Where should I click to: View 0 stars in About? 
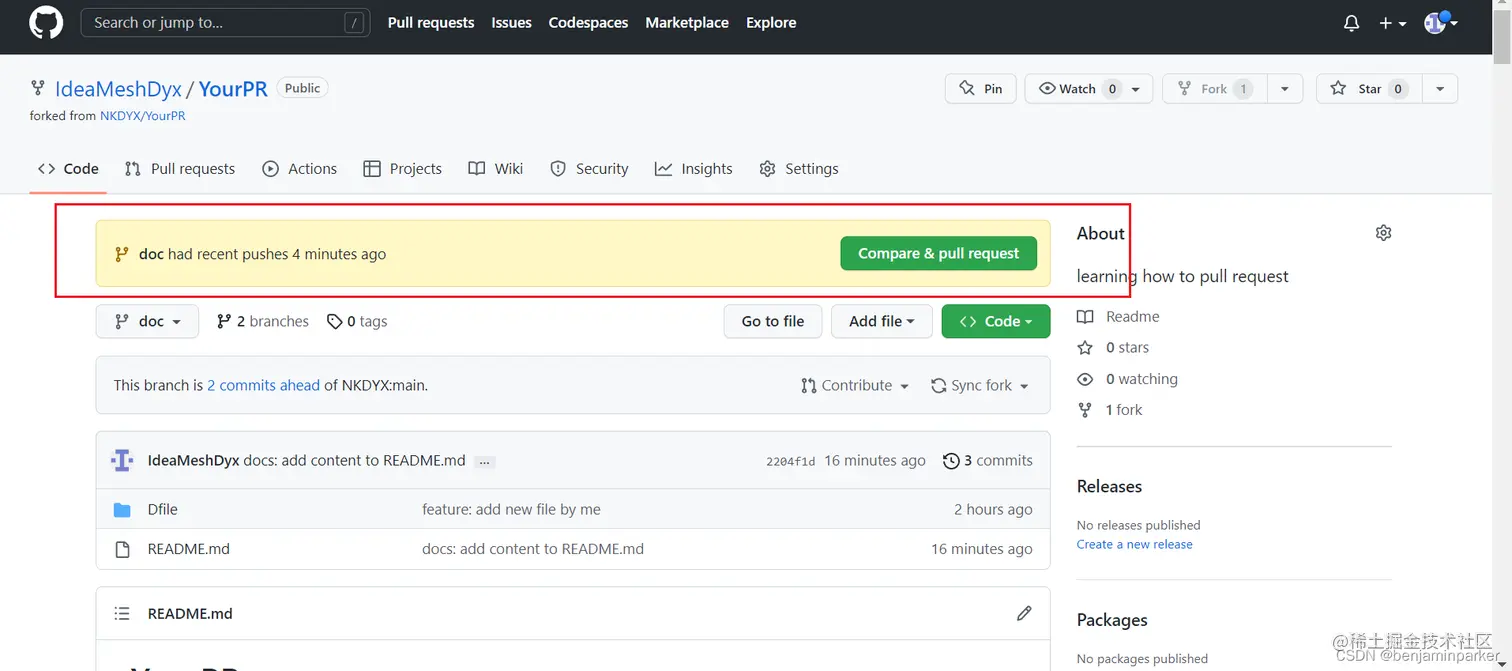point(1113,348)
